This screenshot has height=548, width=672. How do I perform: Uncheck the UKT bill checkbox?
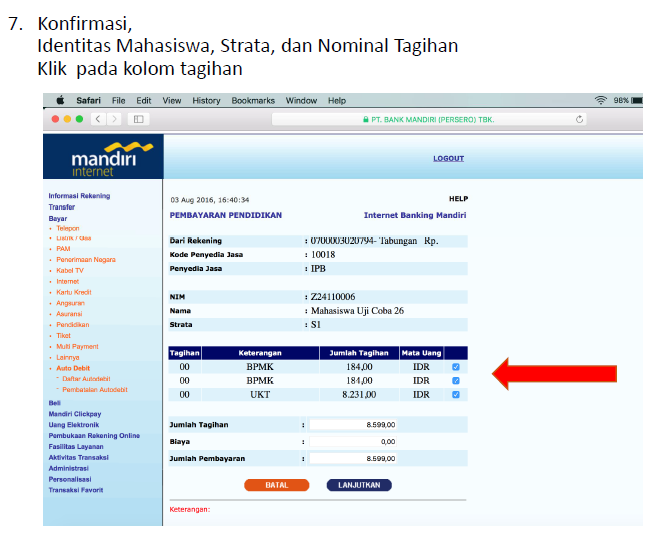point(456,395)
